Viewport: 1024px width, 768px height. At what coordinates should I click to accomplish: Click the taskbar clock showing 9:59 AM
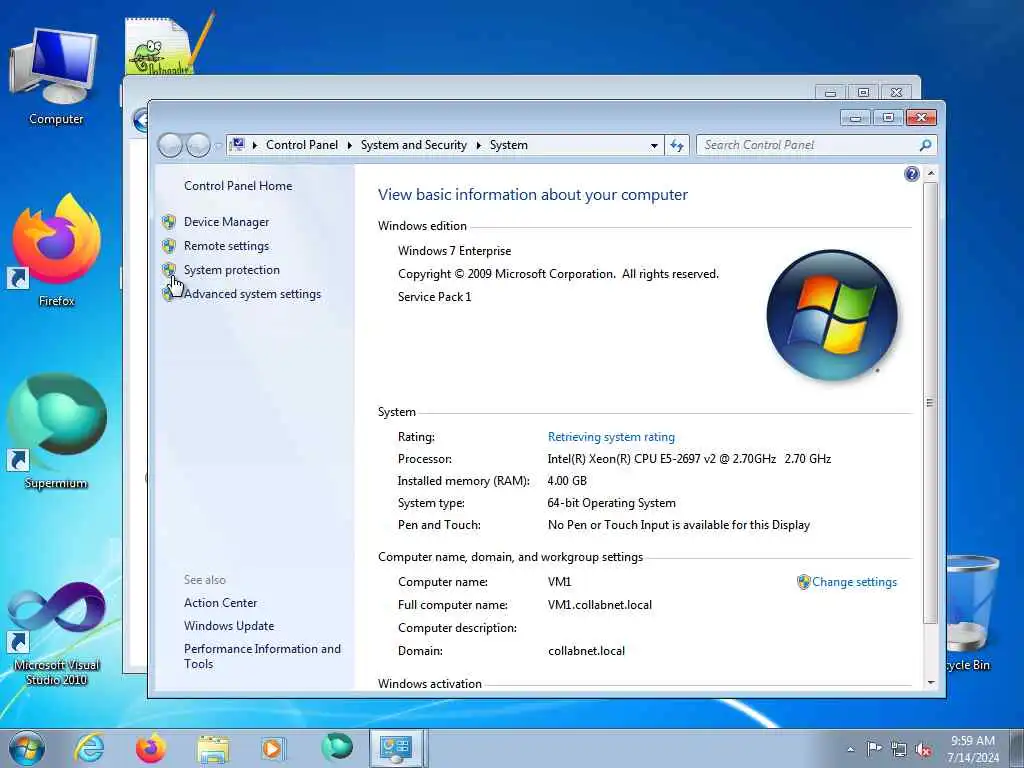coord(973,749)
